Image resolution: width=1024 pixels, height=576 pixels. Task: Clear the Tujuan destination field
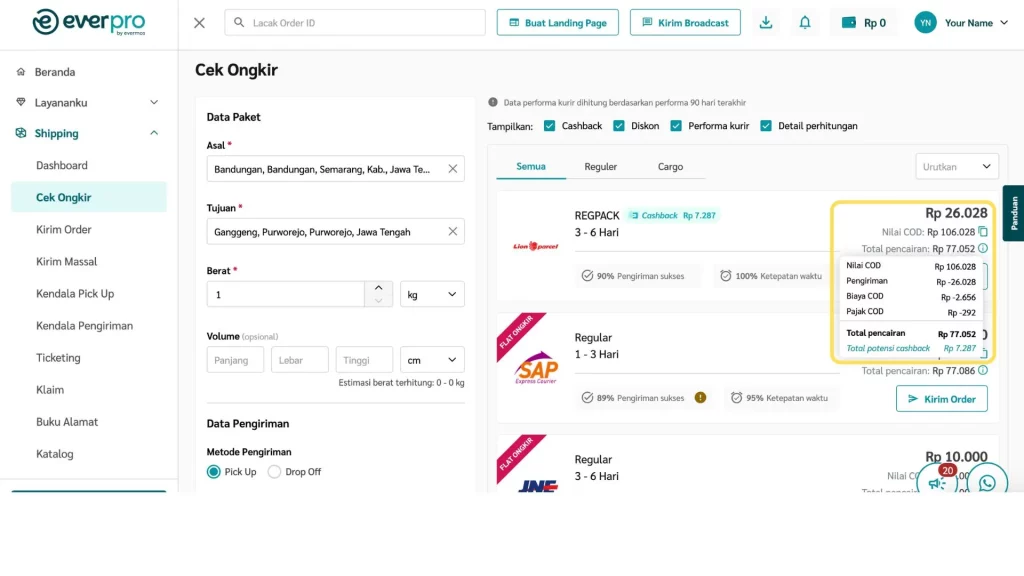452,231
